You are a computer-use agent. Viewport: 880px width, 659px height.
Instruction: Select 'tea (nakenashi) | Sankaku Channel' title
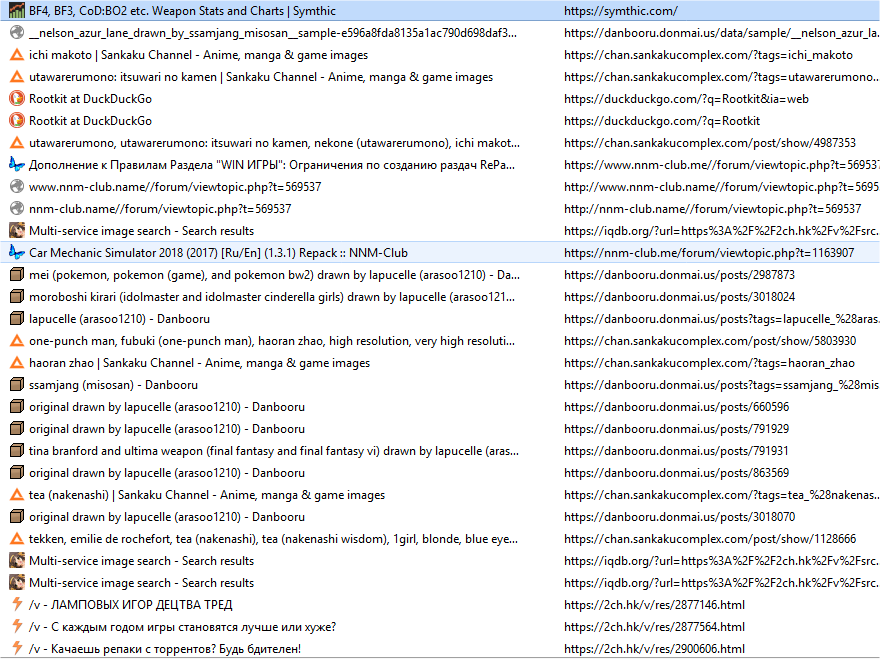[x=207, y=495]
